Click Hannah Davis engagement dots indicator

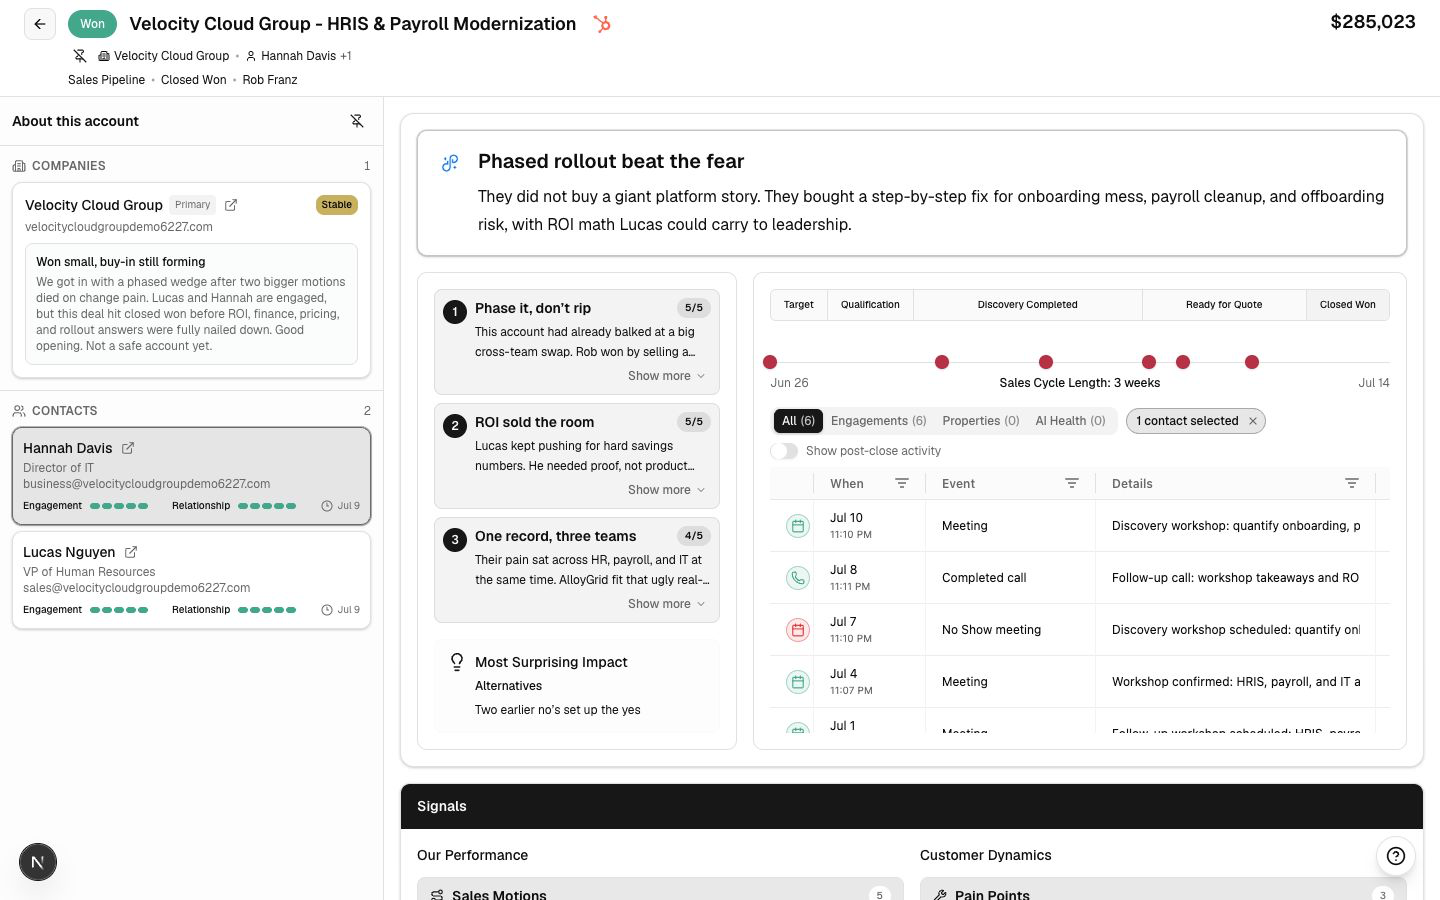tap(119, 506)
